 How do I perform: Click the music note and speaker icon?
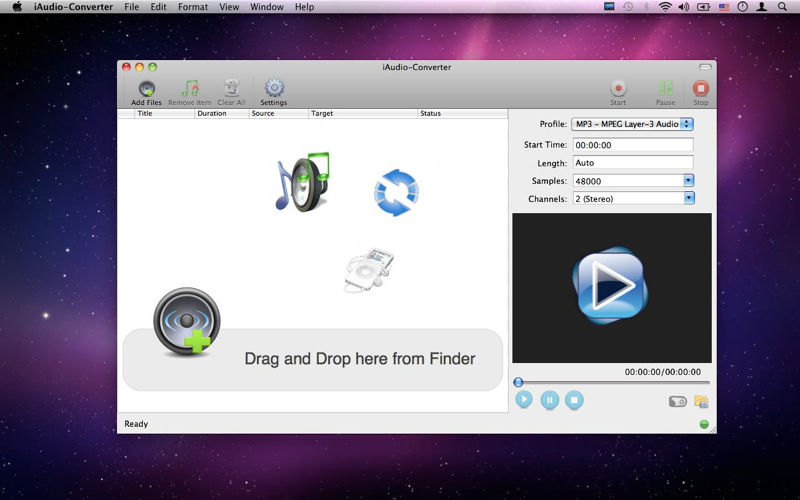[x=303, y=182]
